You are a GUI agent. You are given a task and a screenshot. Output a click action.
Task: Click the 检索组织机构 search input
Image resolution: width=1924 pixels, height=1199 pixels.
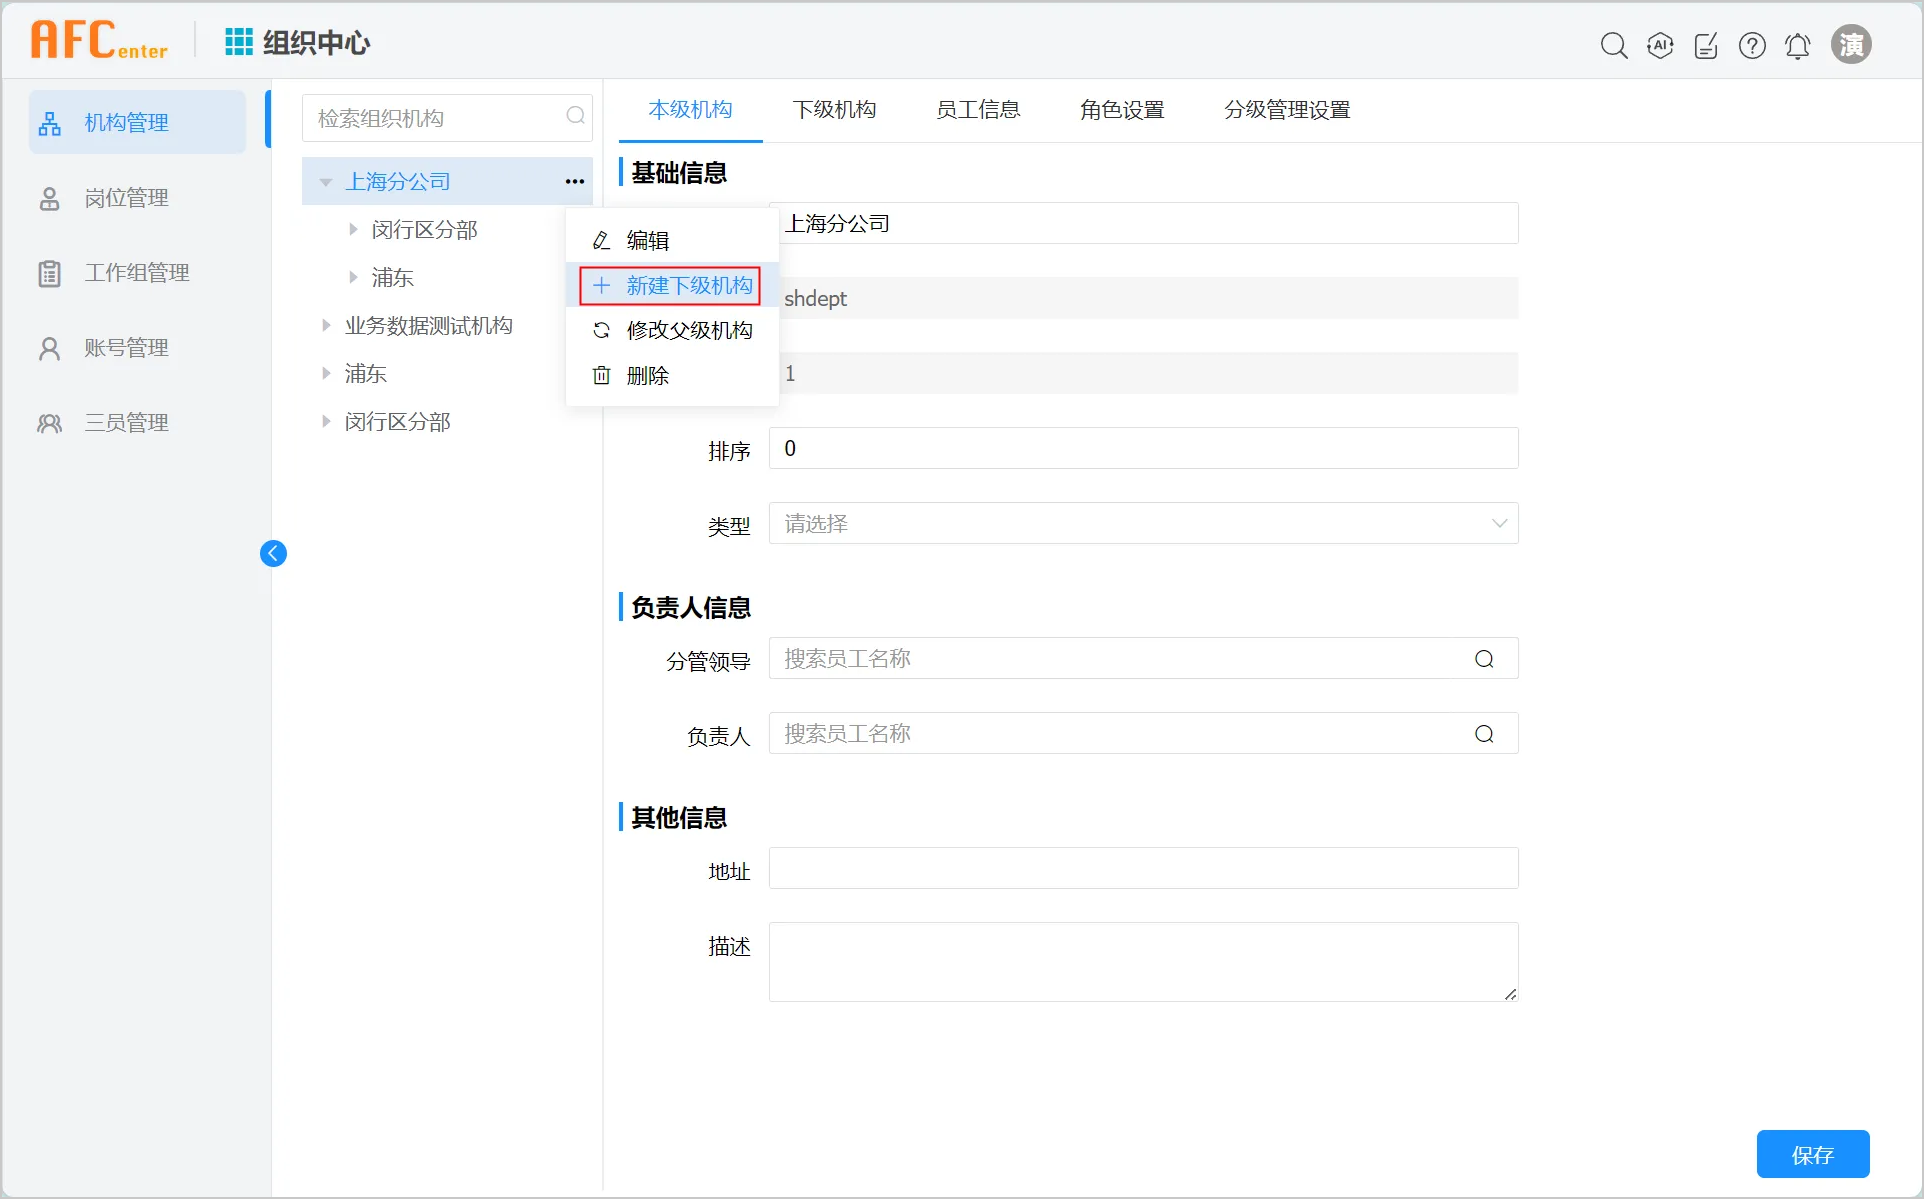[435, 118]
